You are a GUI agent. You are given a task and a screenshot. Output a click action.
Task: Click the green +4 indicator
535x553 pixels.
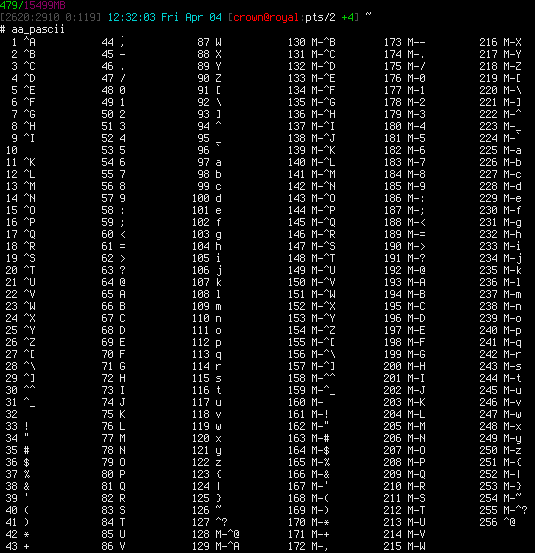pyautogui.click(x=348, y=17)
